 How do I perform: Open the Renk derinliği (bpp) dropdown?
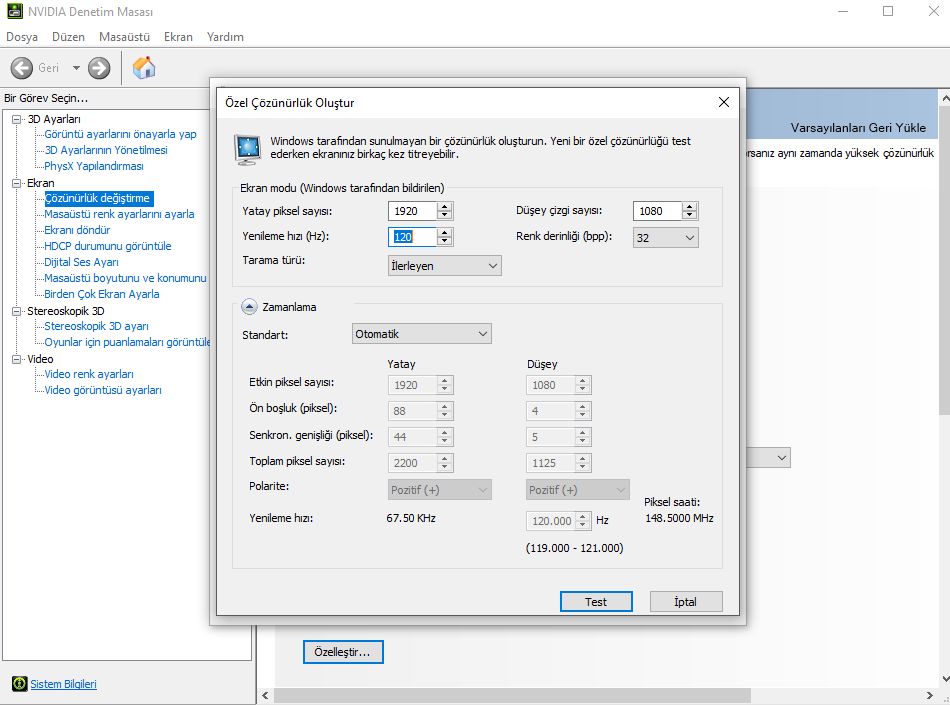click(x=665, y=237)
